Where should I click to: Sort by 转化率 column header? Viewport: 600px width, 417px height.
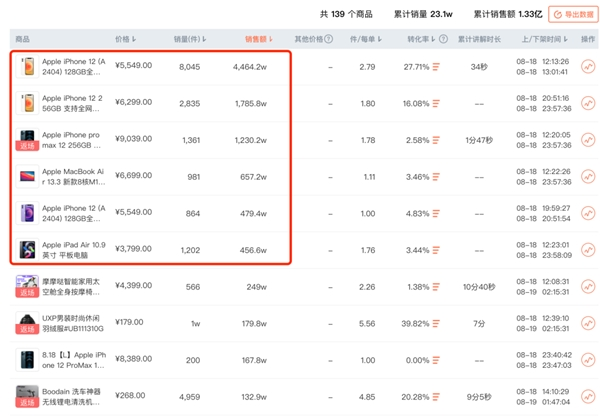pos(421,39)
